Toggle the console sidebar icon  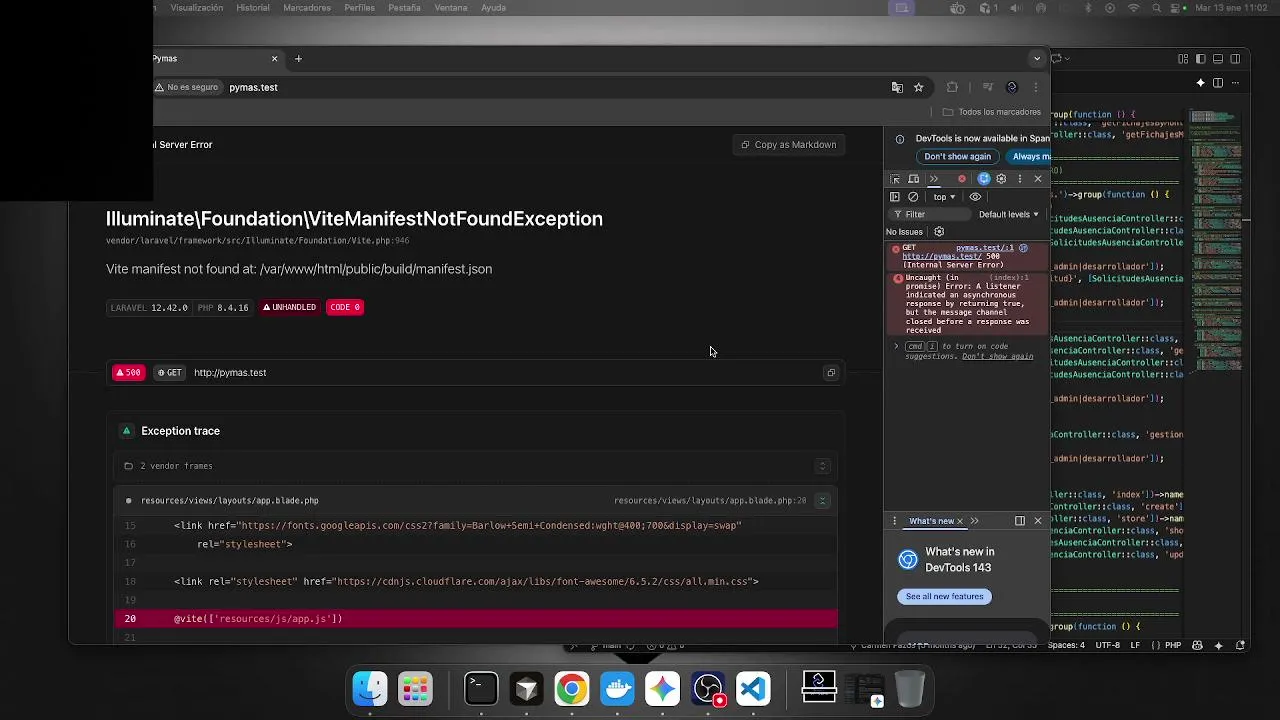pyautogui.click(x=895, y=197)
